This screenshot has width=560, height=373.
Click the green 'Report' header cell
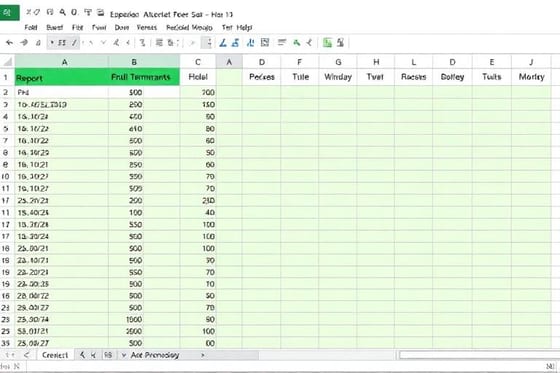(61, 77)
